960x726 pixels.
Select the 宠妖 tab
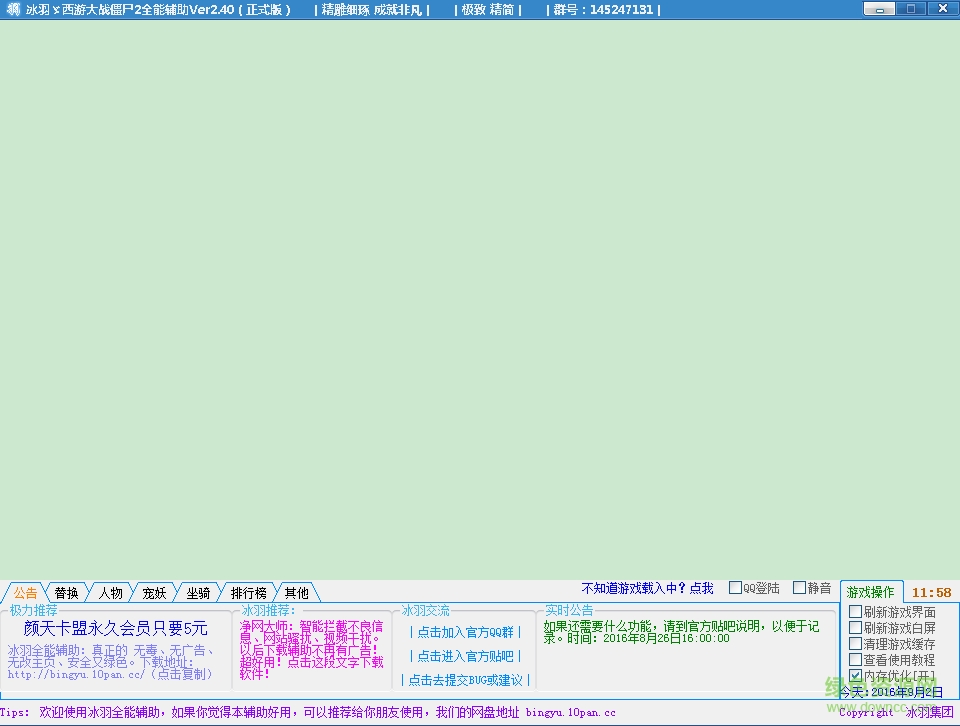point(154,591)
